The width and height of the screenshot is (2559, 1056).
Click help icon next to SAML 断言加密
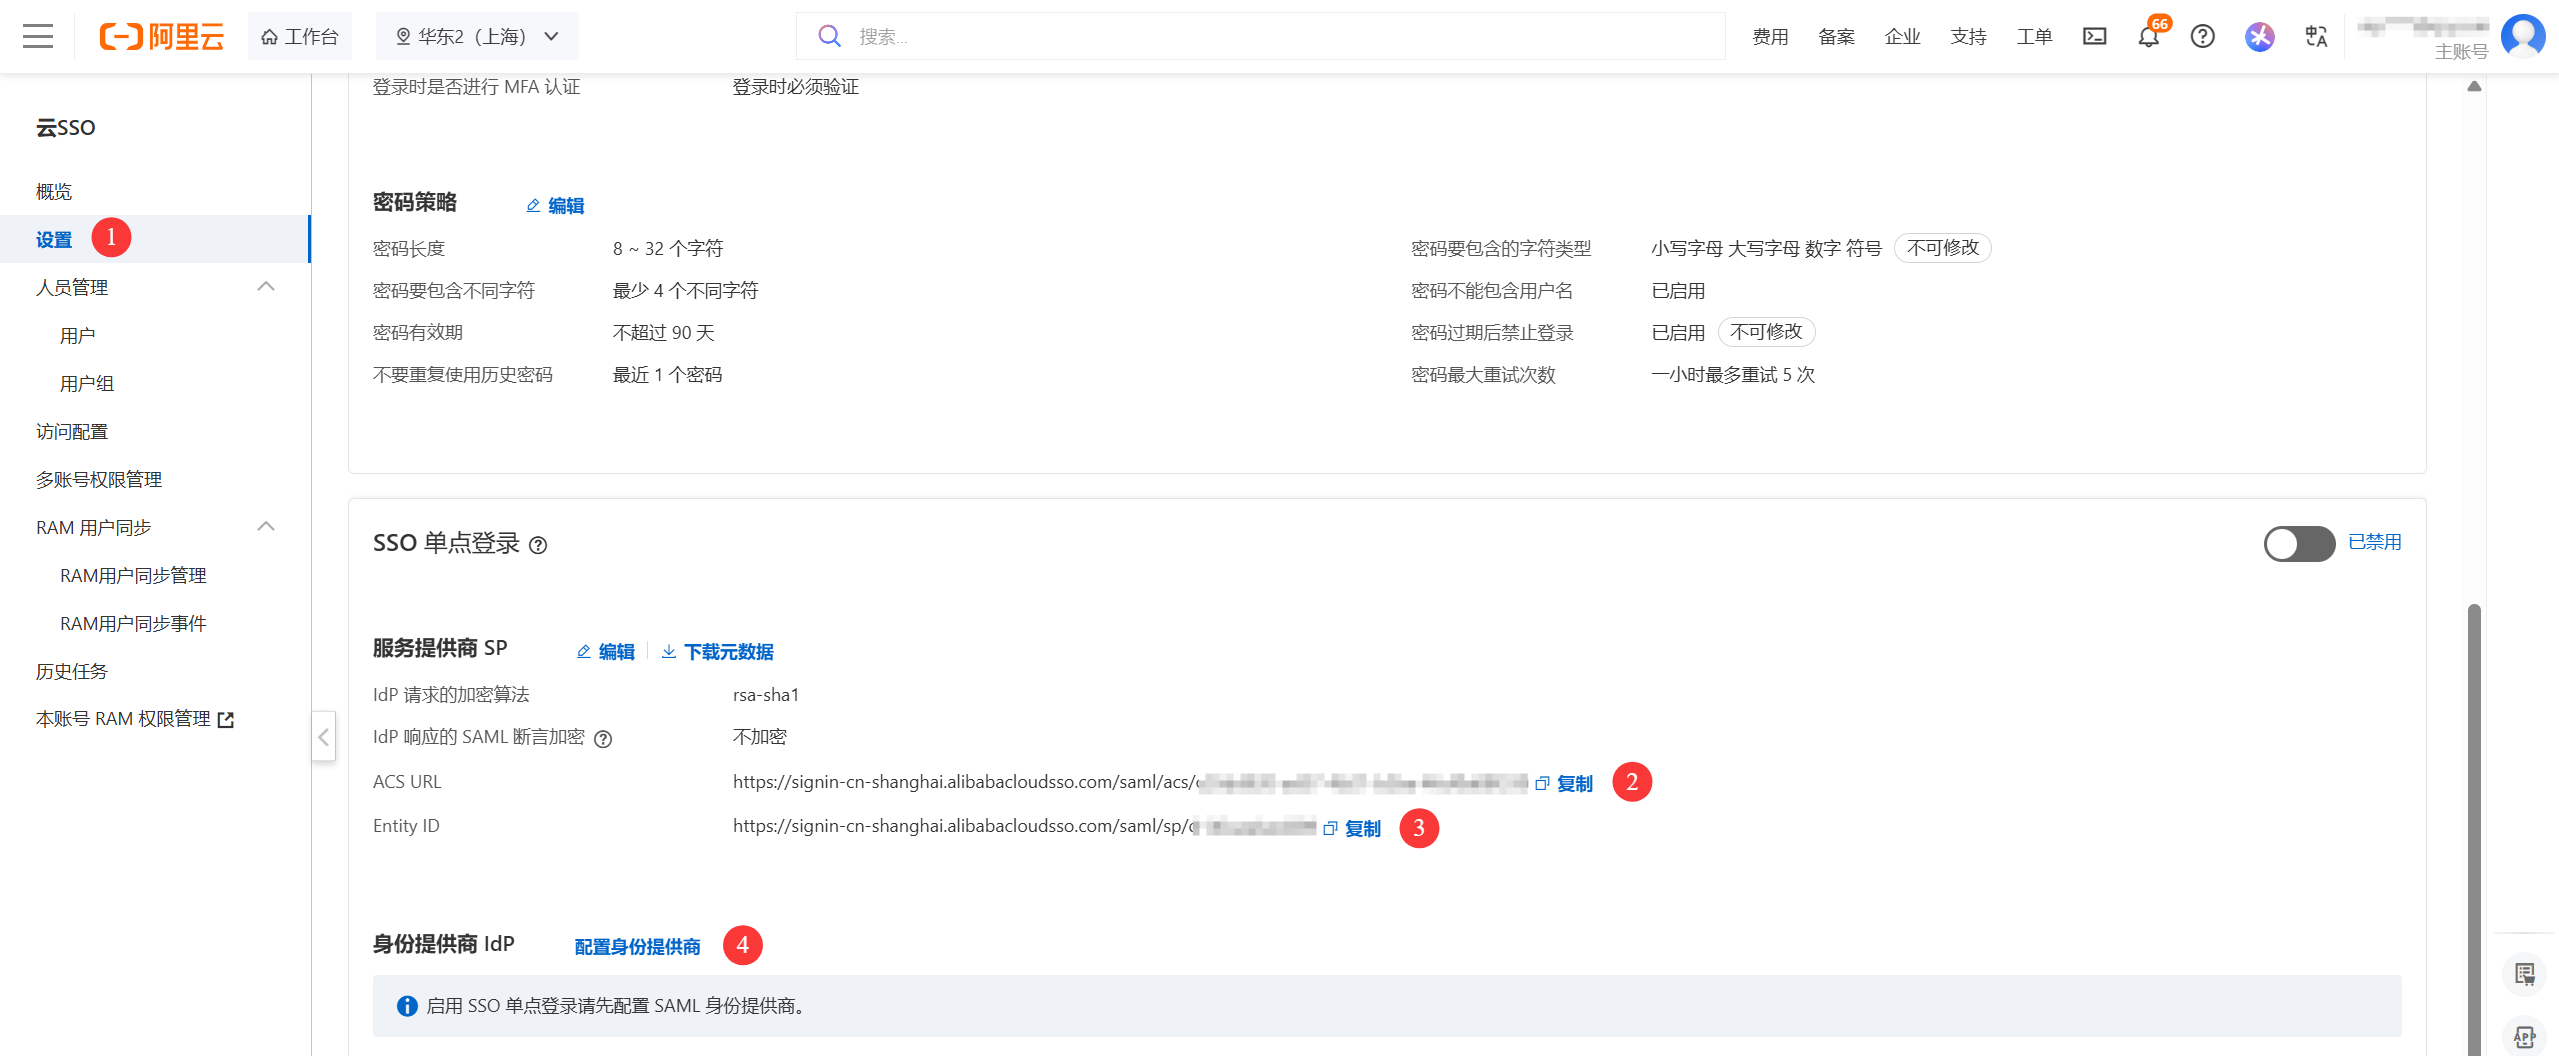pyautogui.click(x=603, y=739)
